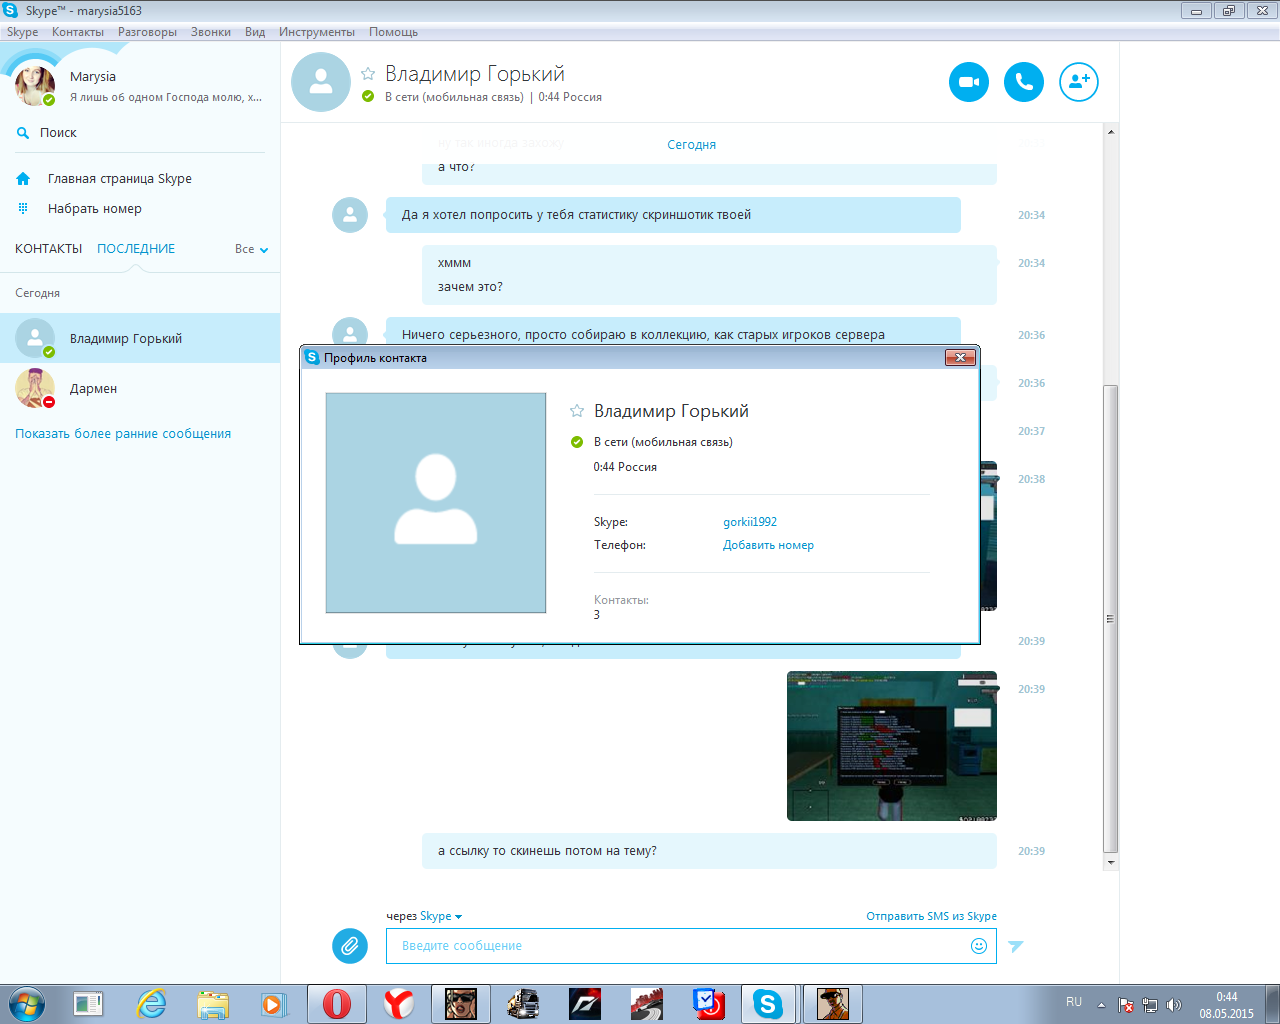This screenshot has width=1280, height=1024.
Task: Open Marysia's own profile avatar
Action: 35,85
